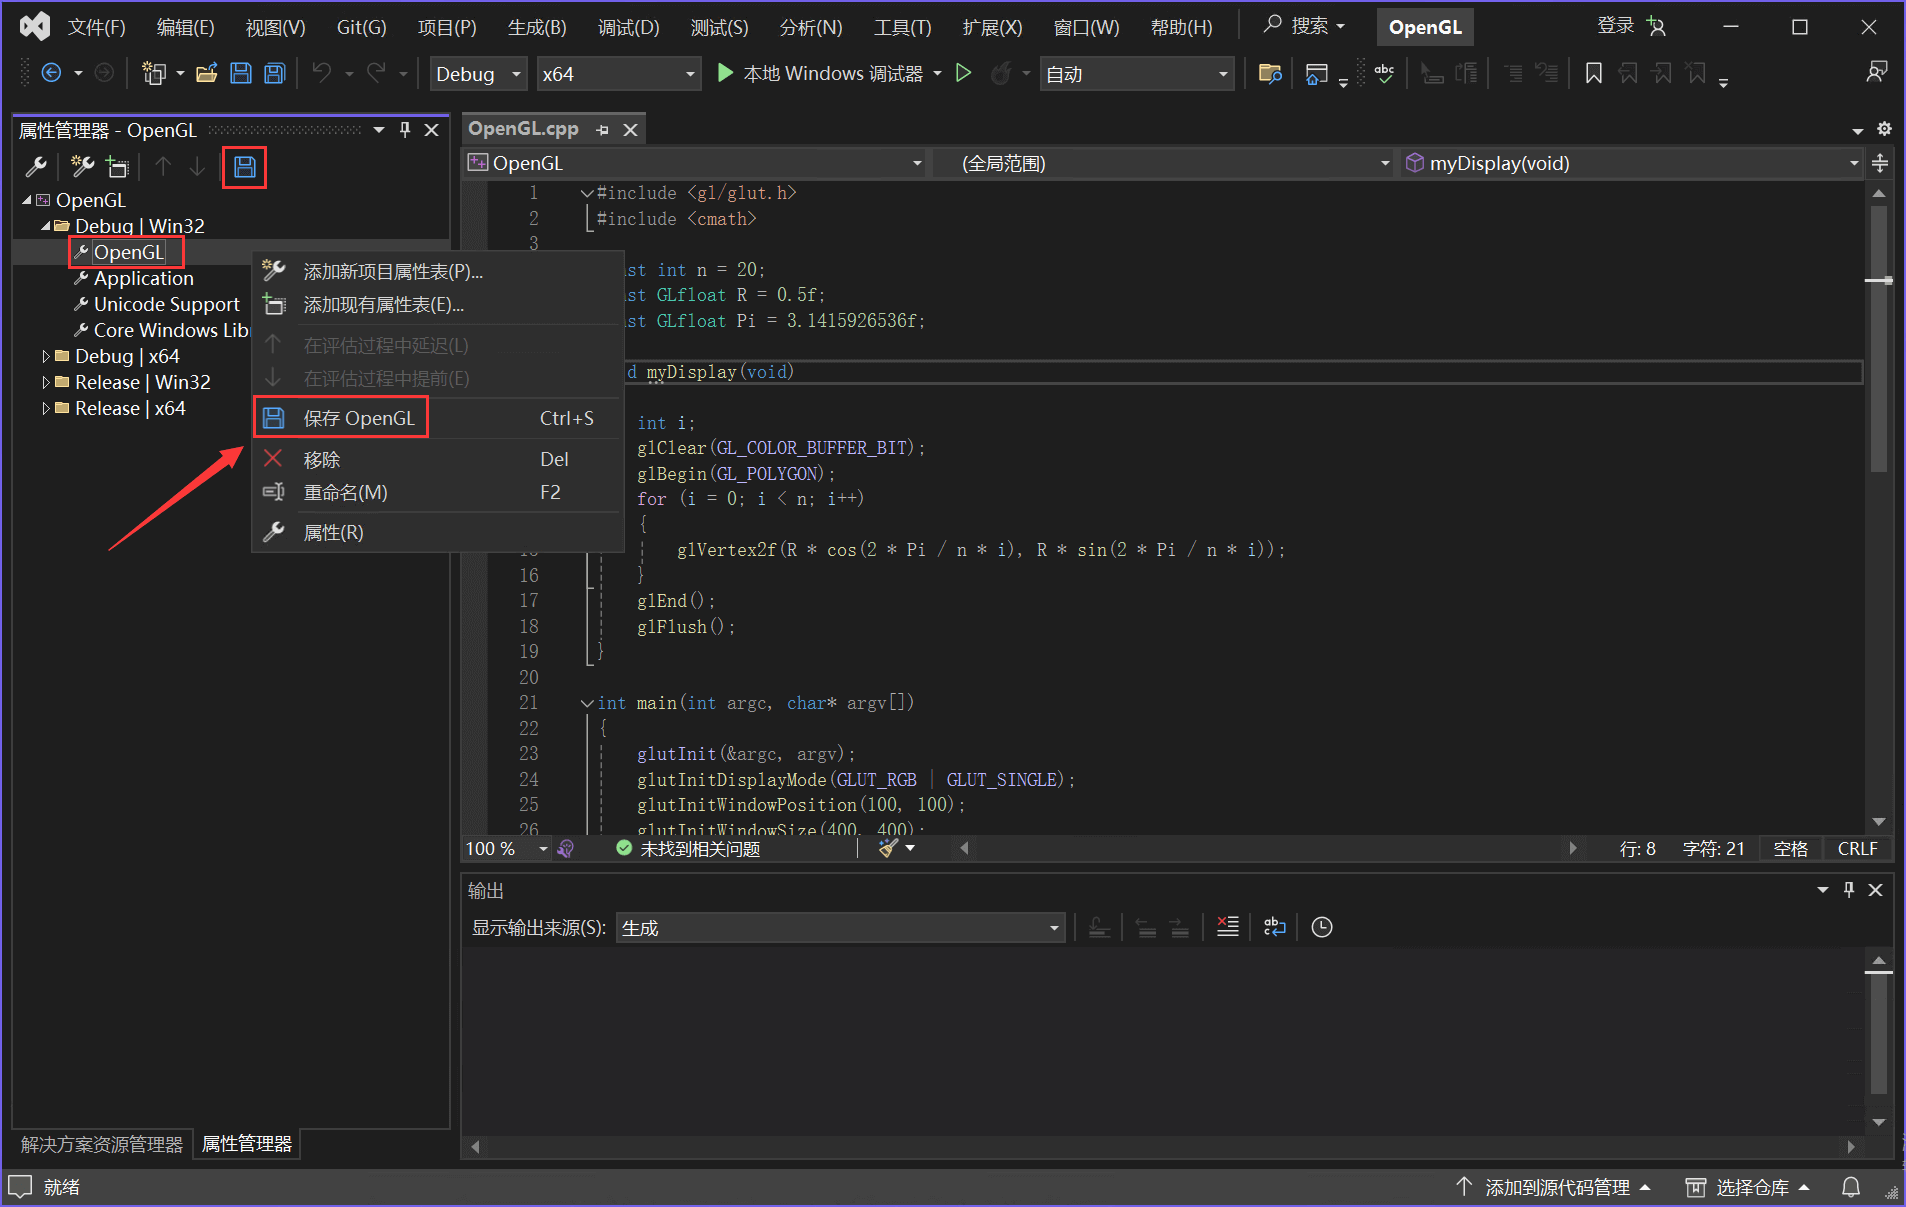Click the add existing property sheet icon

118,167
